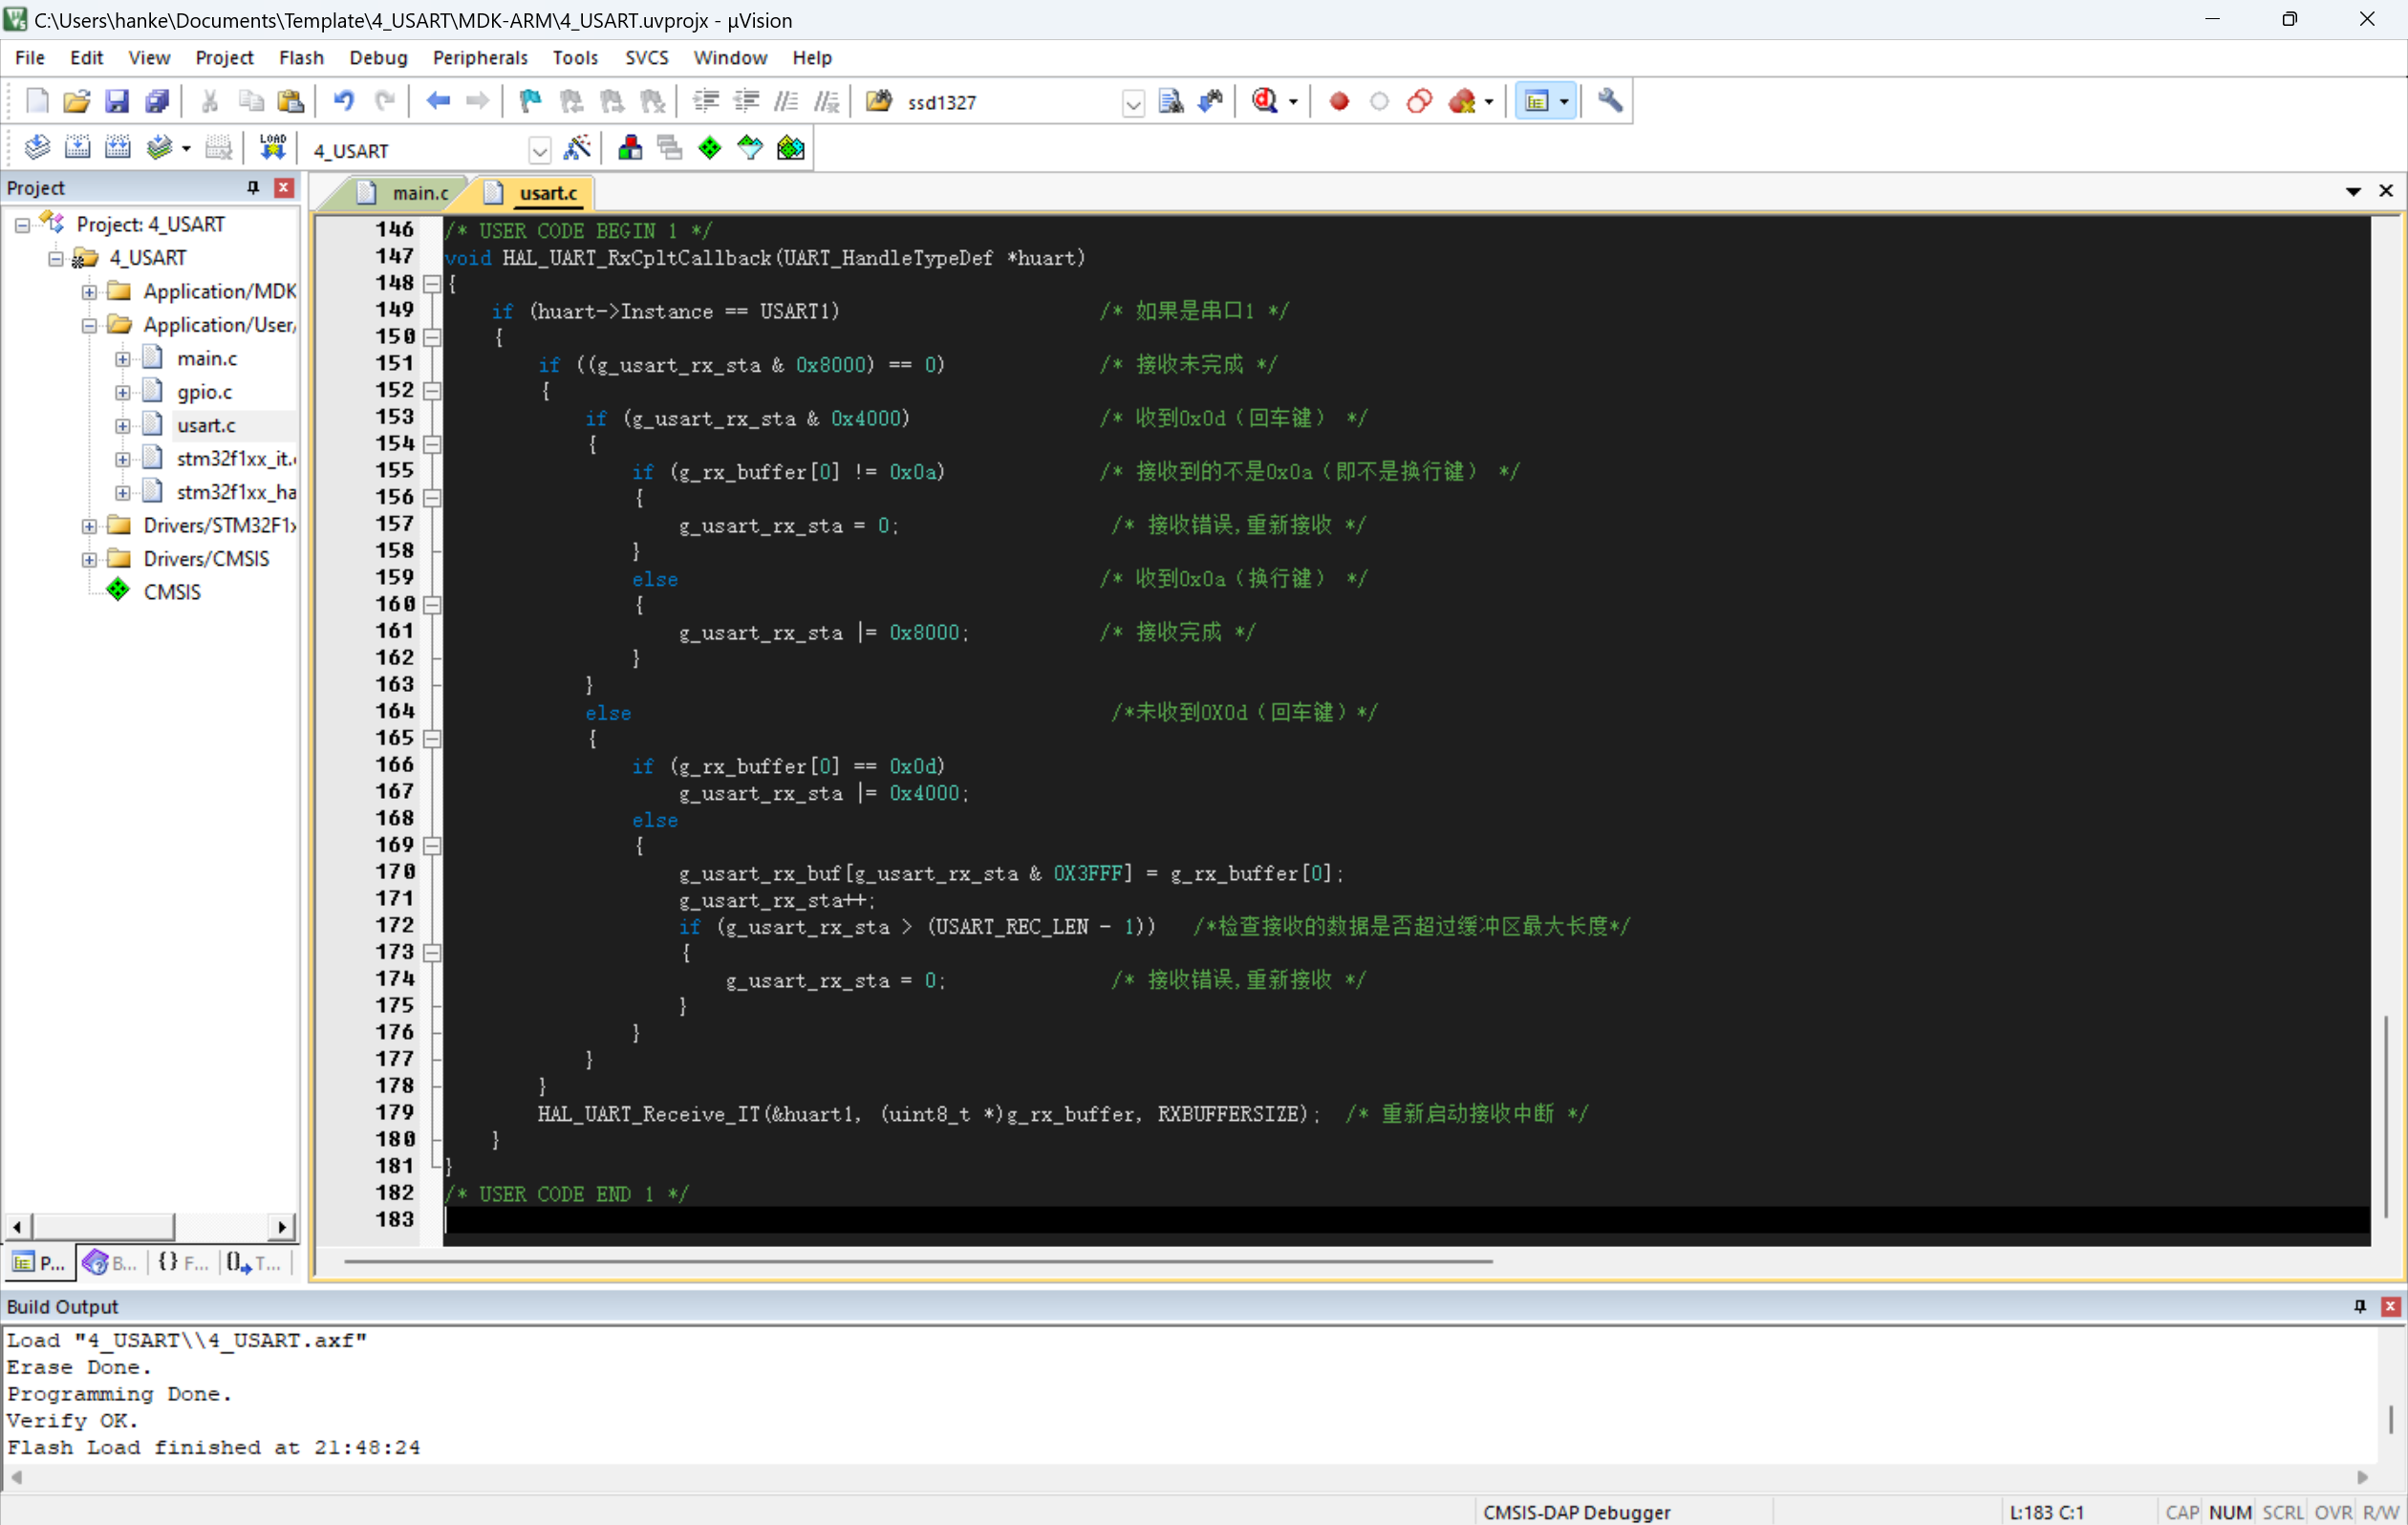Image resolution: width=2408 pixels, height=1525 pixels.
Task: Click the Manage Project Items icon
Action: click(630, 148)
